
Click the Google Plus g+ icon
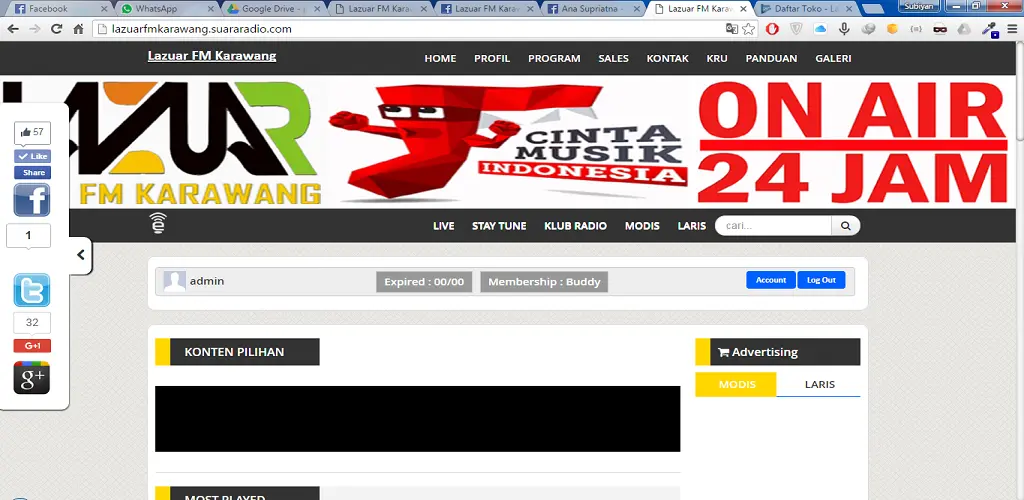click(32, 377)
